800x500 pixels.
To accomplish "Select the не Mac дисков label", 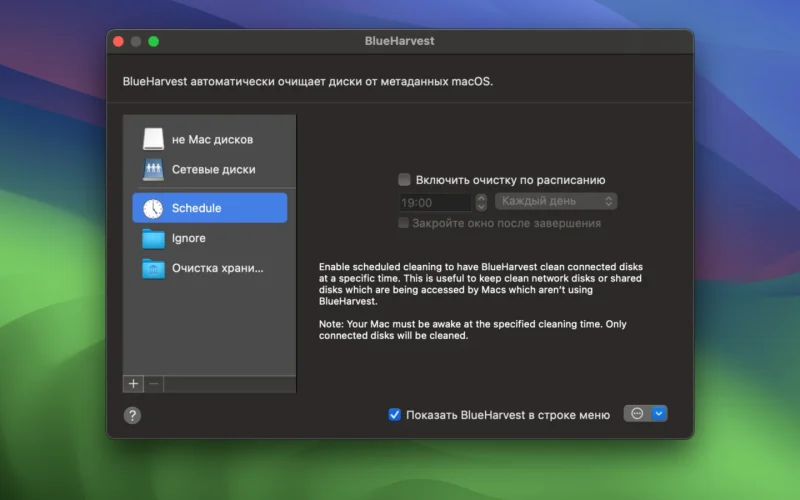I will (x=212, y=139).
